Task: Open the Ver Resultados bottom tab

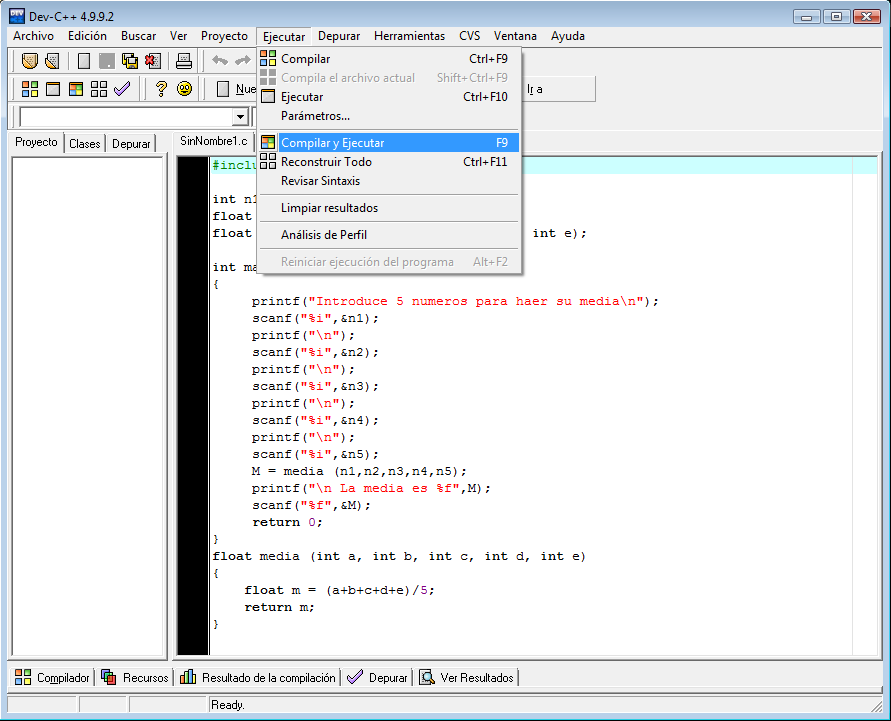Action: (467, 677)
